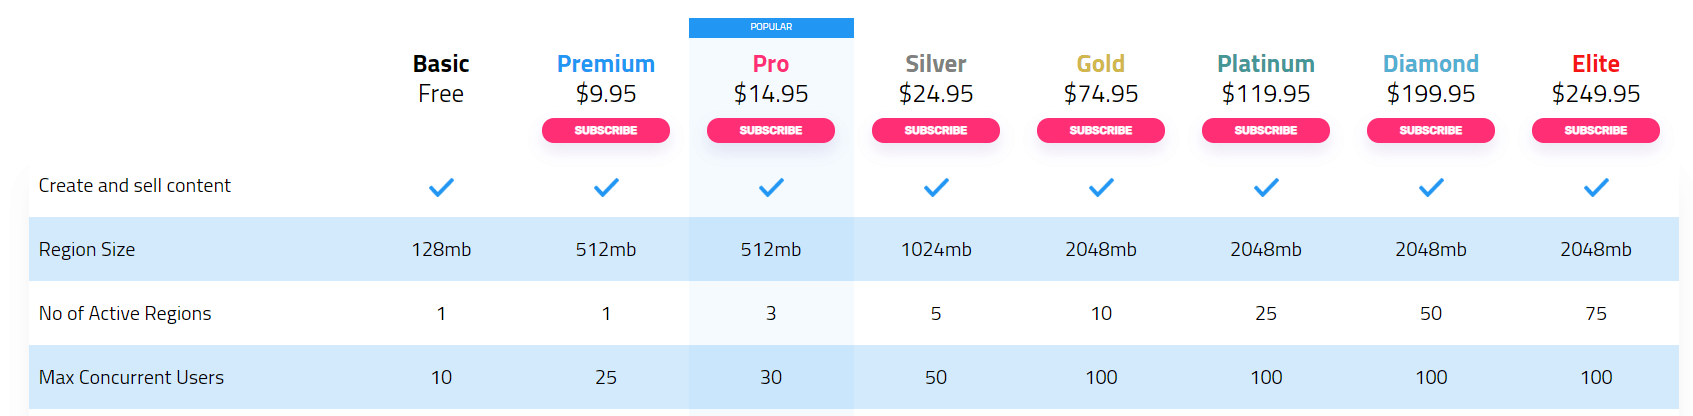Click the Premium column checkmark icon
Viewport: 1693px width, 416px height.
(x=606, y=187)
